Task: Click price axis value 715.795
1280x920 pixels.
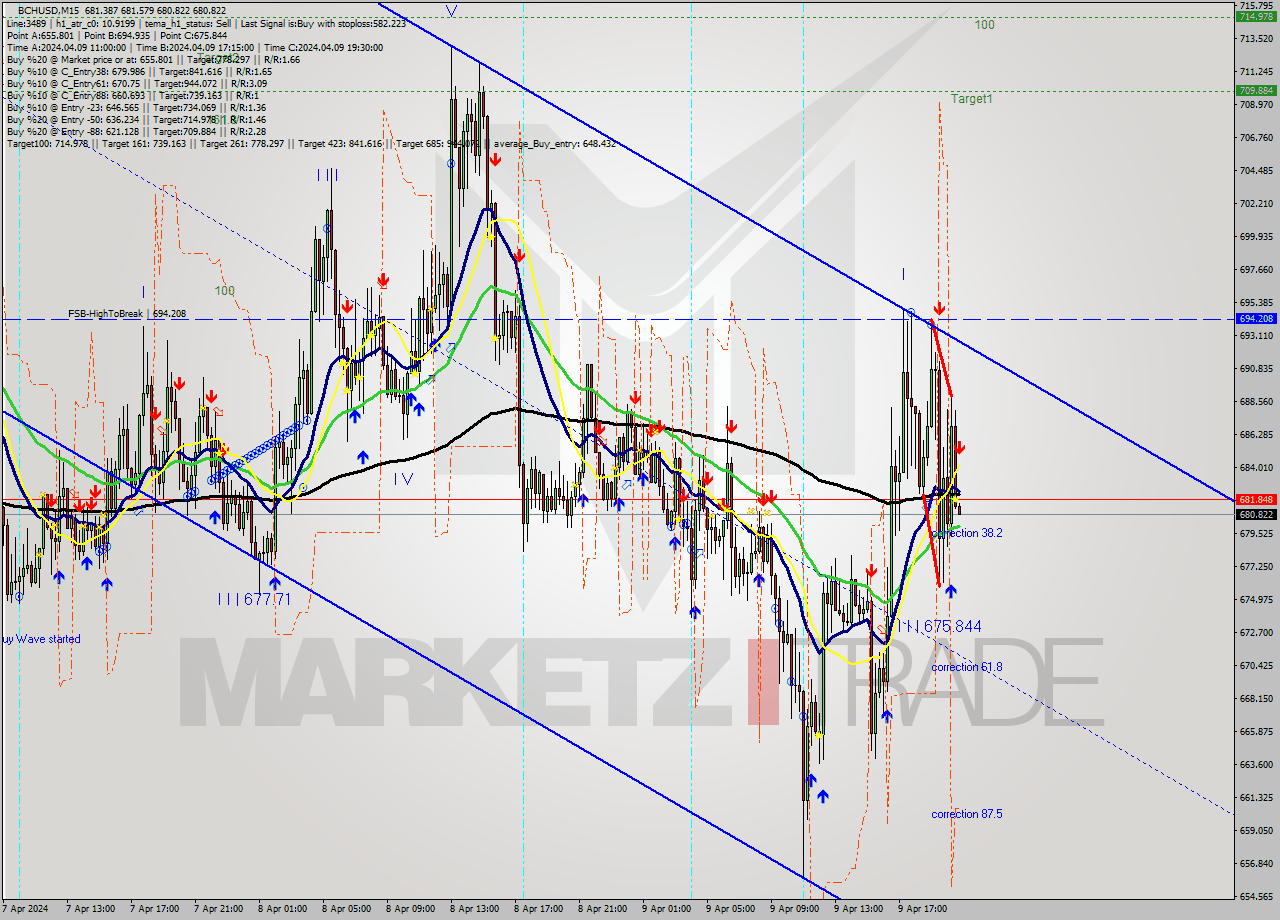Action: 1256,5
